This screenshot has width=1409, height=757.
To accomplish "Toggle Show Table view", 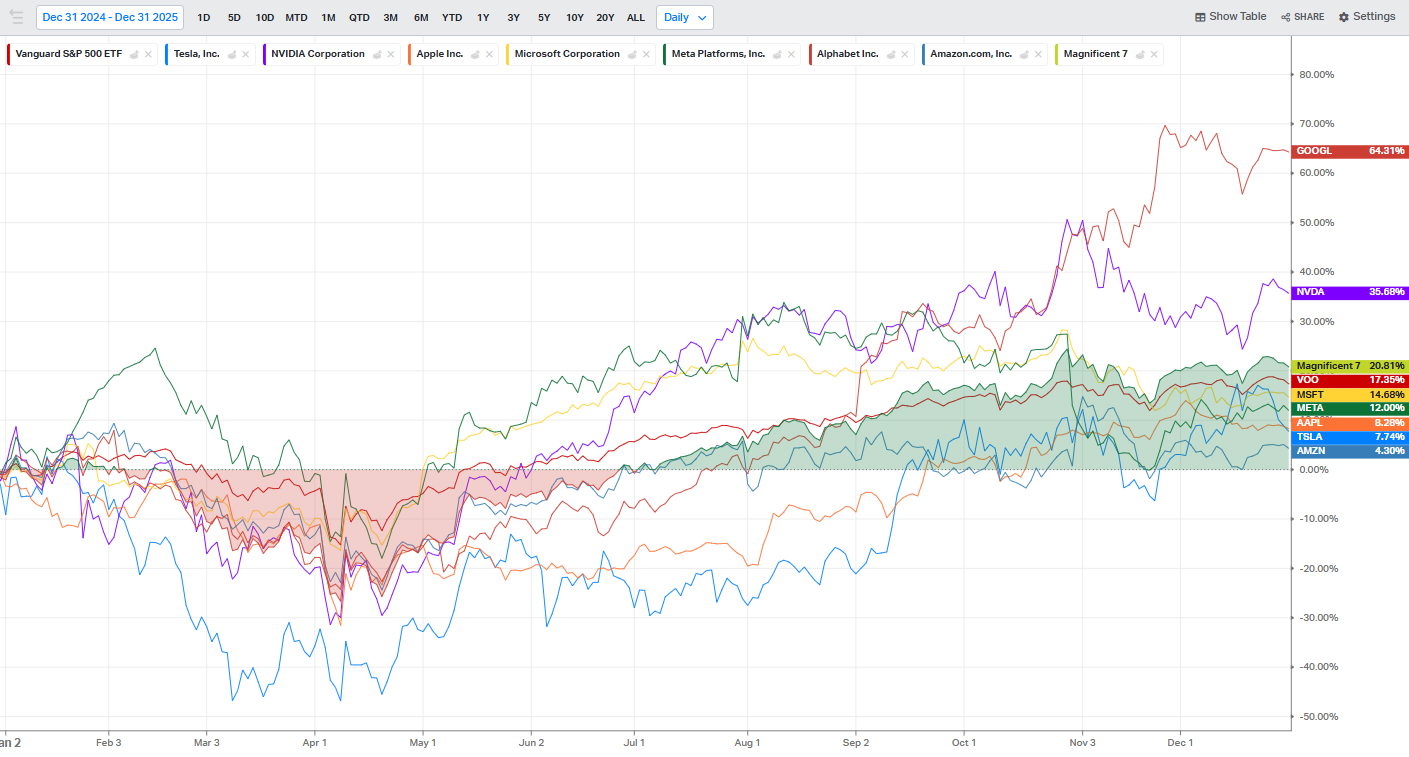I will pos(1230,17).
